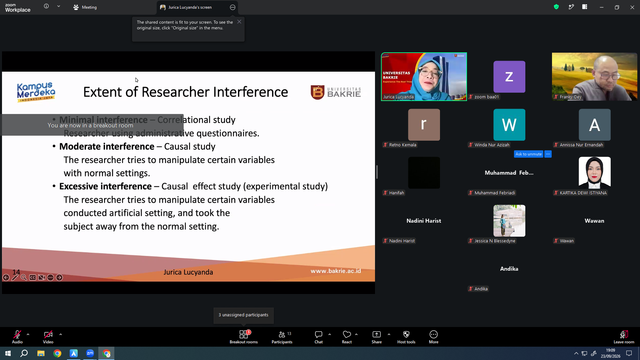Click green encryption shield icon
The height and width of the screenshot is (360, 640).
[x=556, y=7]
